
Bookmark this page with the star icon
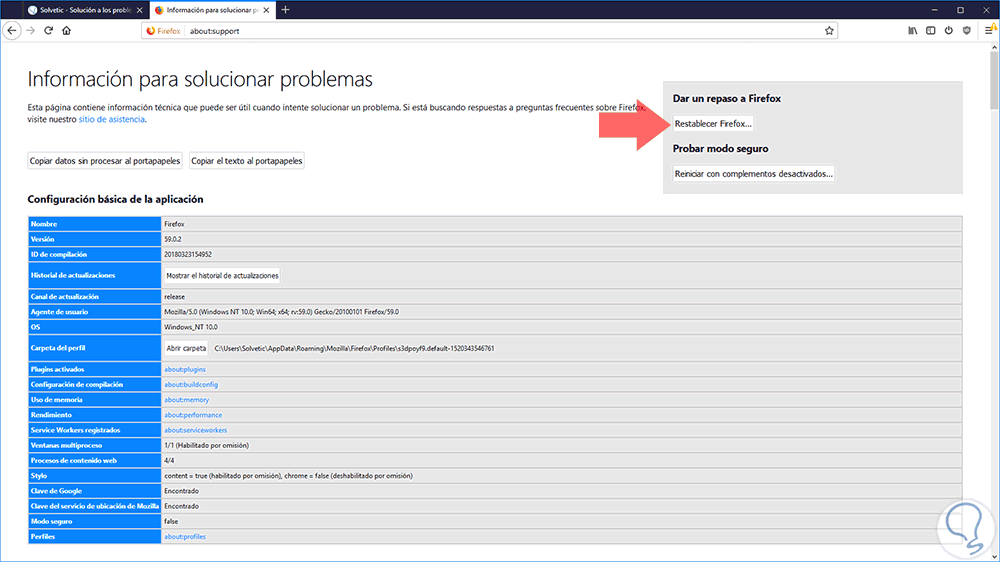(829, 31)
